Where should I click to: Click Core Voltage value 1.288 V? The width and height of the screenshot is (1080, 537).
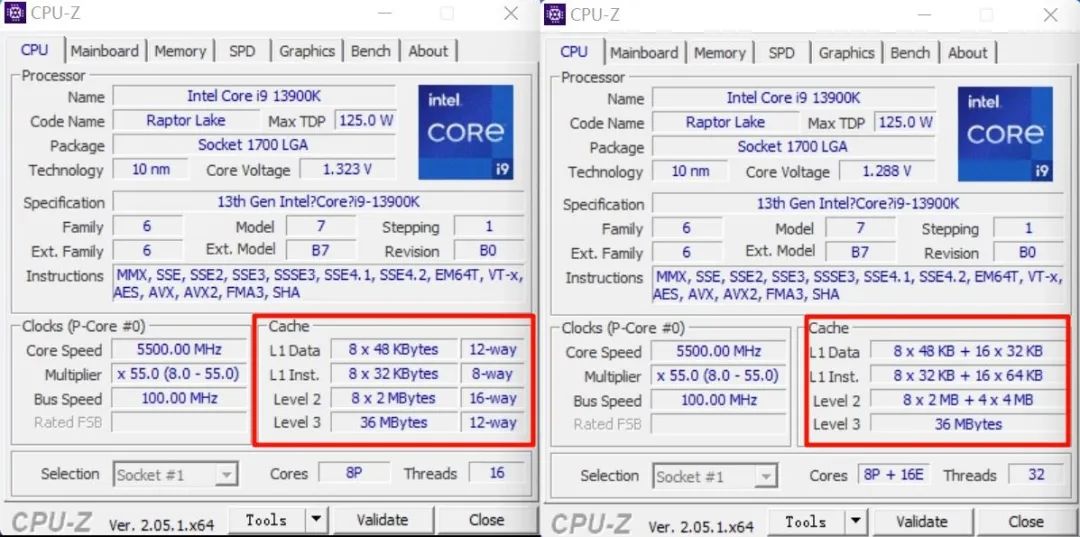pyautogui.click(x=887, y=171)
